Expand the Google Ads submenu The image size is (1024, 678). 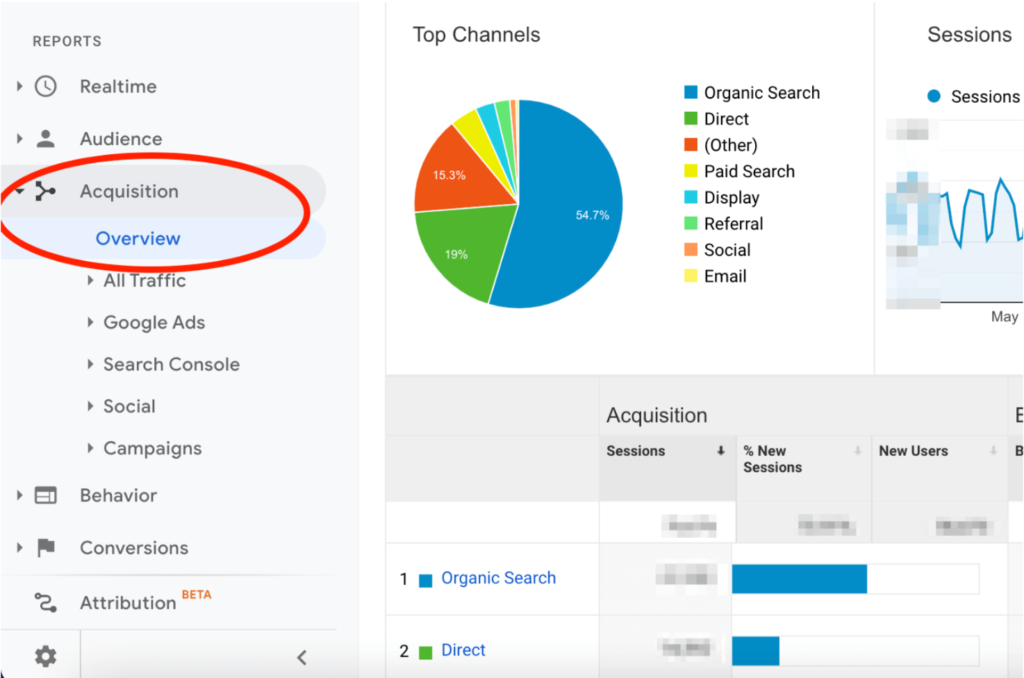(x=91, y=323)
